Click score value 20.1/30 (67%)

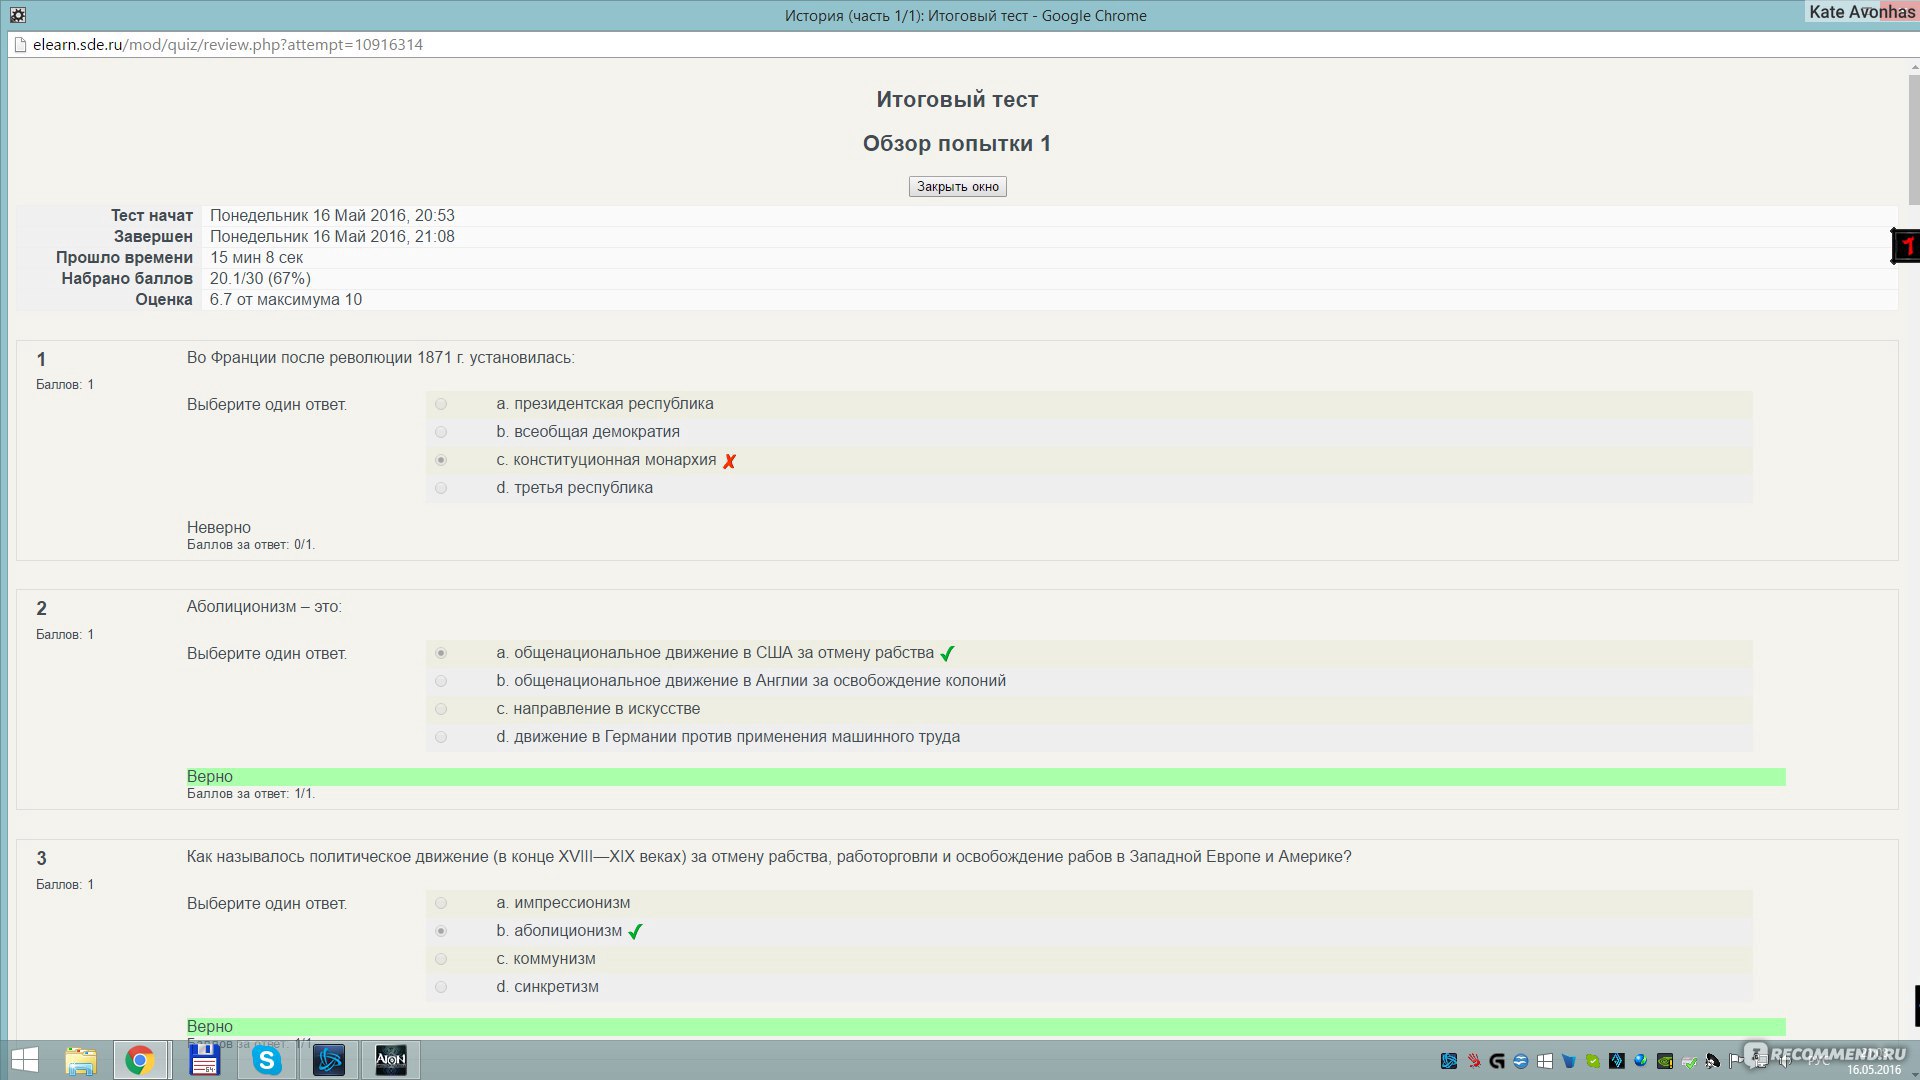(x=260, y=279)
